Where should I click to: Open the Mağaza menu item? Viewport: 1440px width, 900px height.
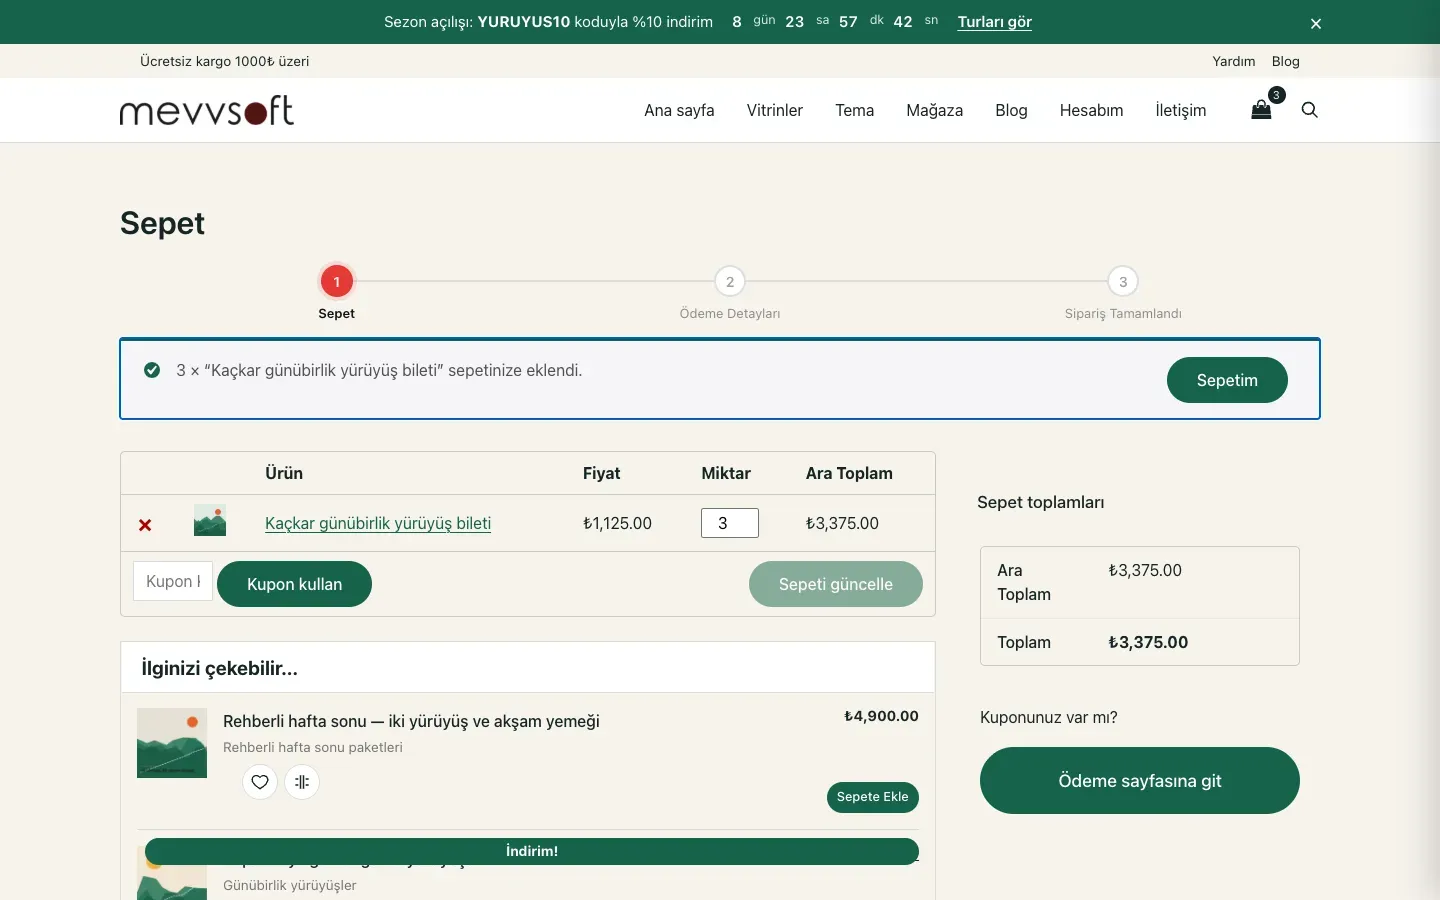pyautogui.click(x=934, y=110)
